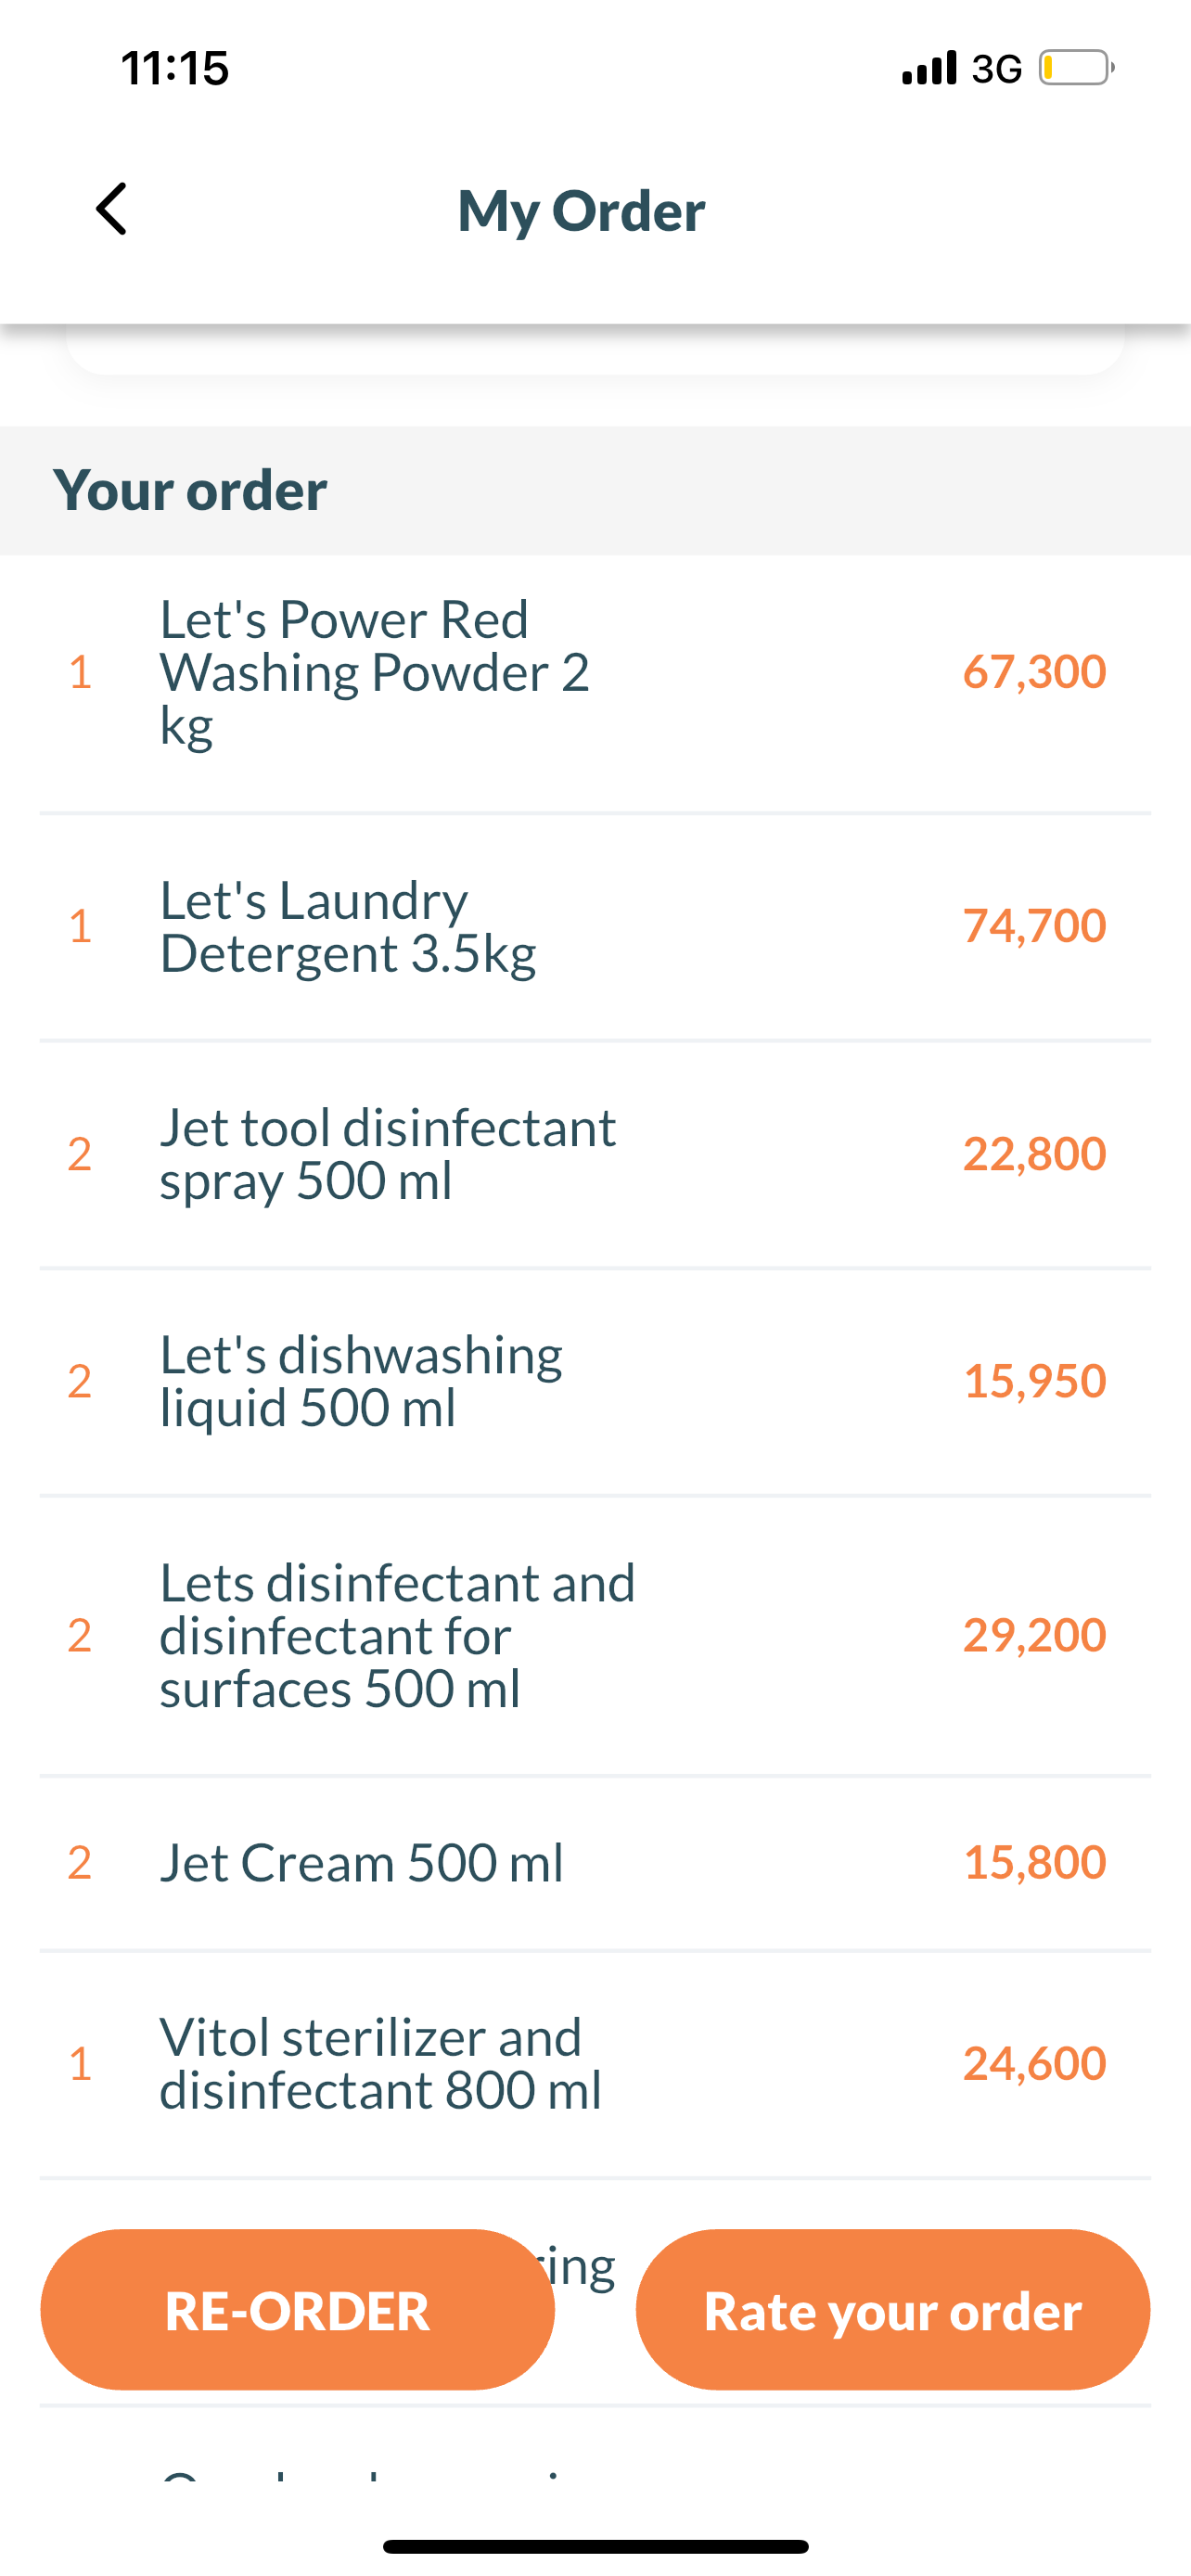Tap the 15,950 price amount
Viewport: 1191px width, 2576px height.
click(1034, 1381)
